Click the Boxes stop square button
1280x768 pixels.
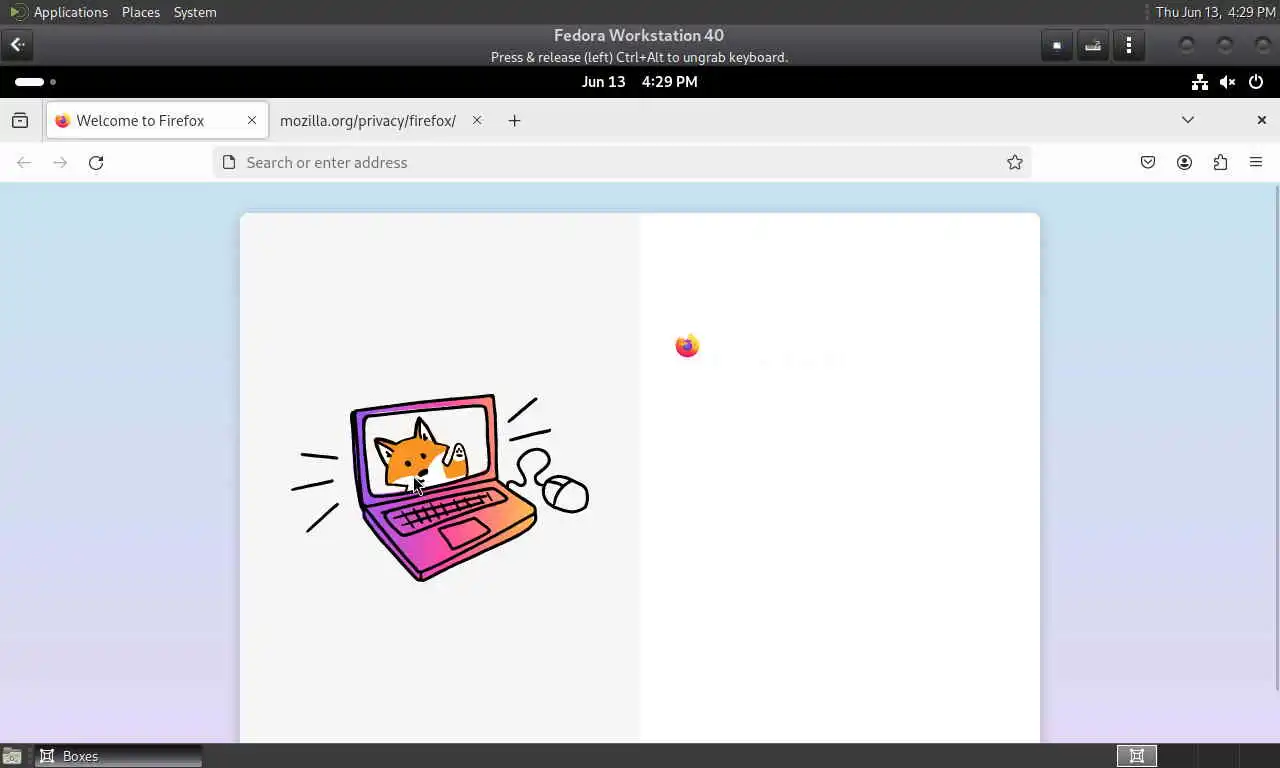point(1057,45)
